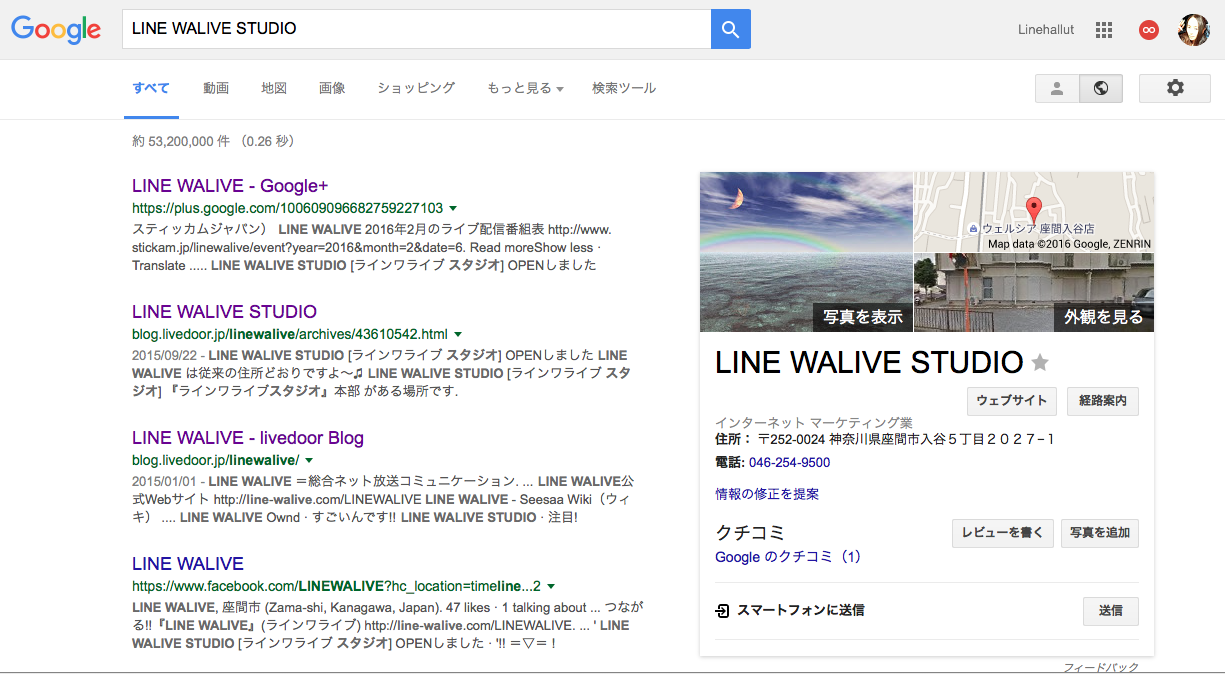The width and height of the screenshot is (1225, 674).
Task: Expand arrow beside the facebook.com result URL
Action: (551, 586)
